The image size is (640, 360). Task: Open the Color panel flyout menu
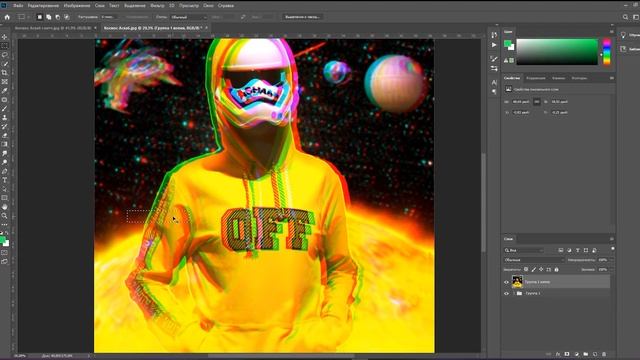[611, 31]
